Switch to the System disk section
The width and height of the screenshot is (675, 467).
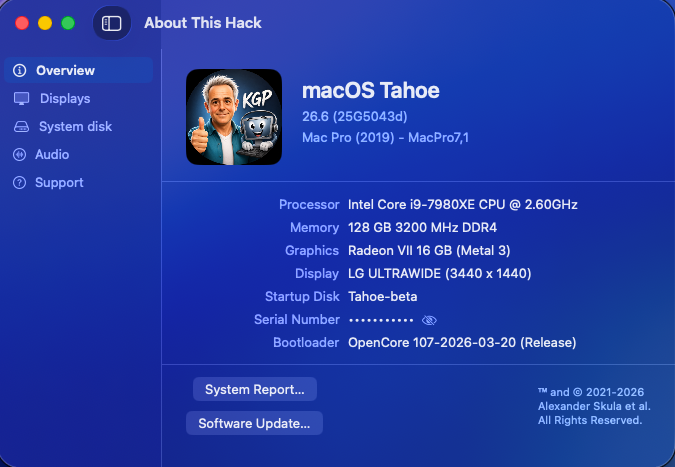75,127
